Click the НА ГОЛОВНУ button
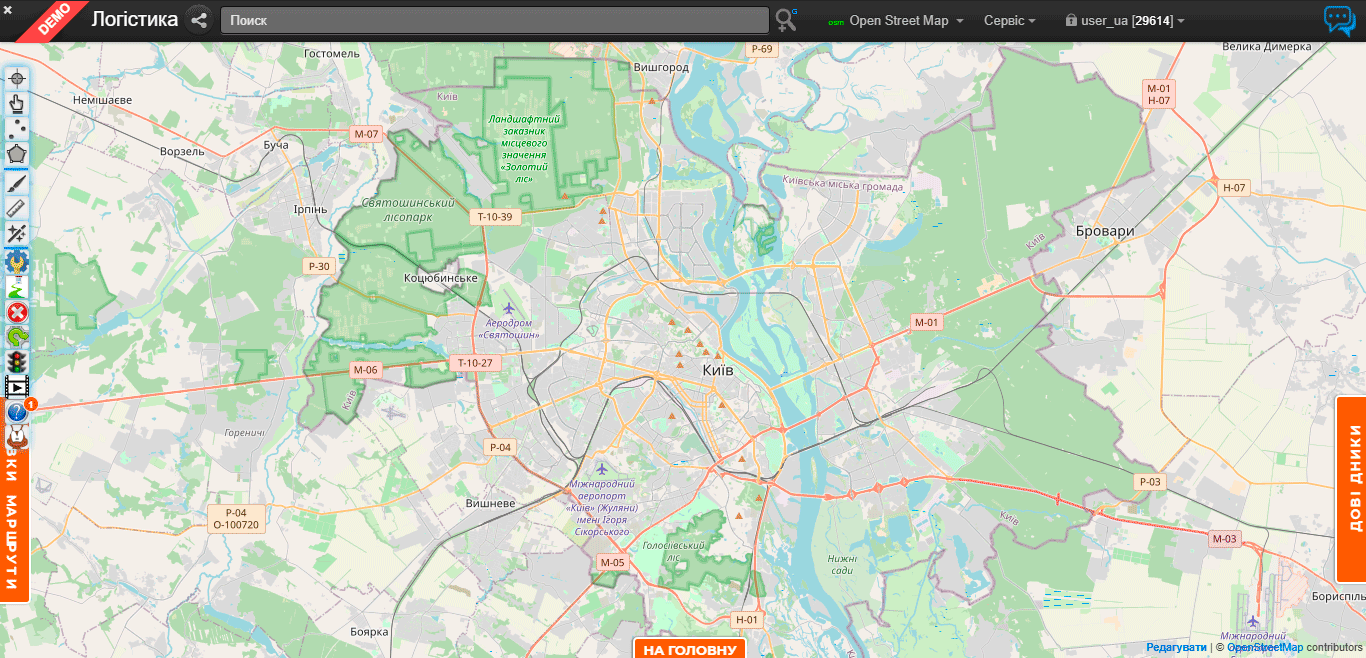The height and width of the screenshot is (658, 1366). pyautogui.click(x=689, y=648)
